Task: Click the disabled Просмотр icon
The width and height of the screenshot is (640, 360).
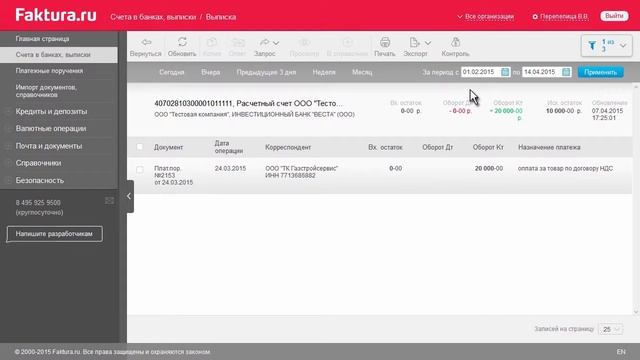Action: 304,42
